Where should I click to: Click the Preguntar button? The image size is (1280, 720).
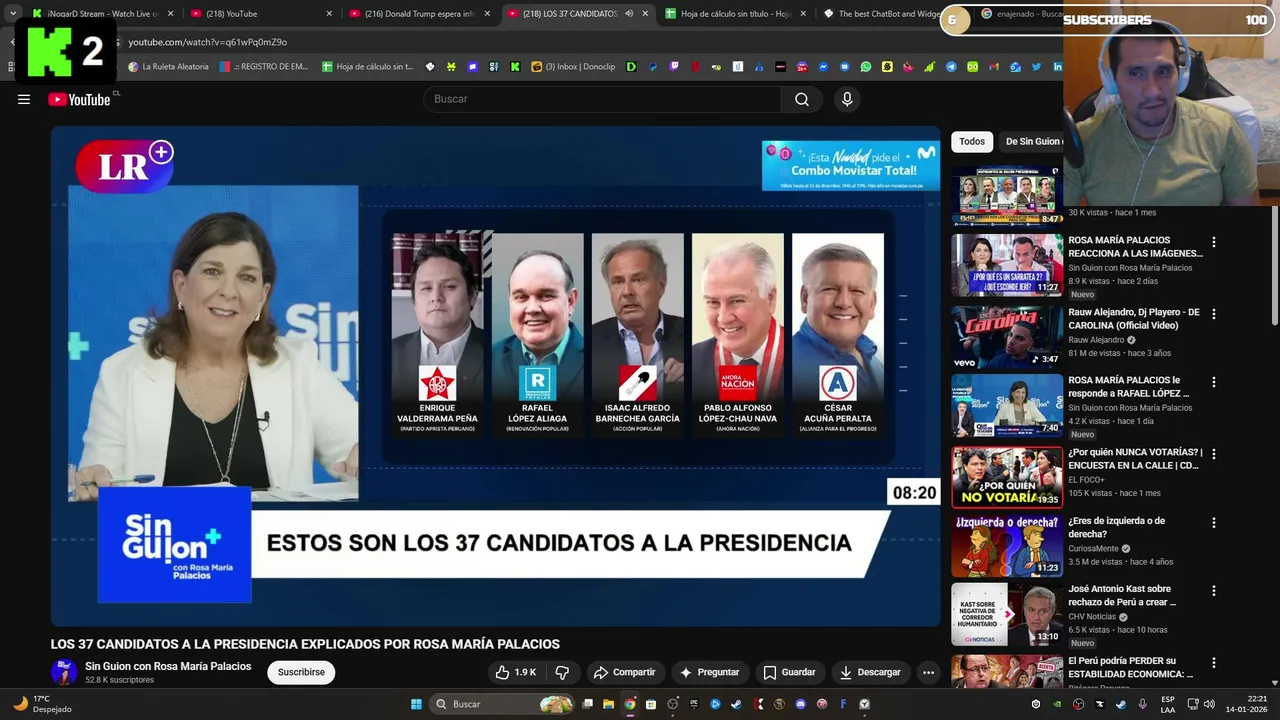[709, 672]
